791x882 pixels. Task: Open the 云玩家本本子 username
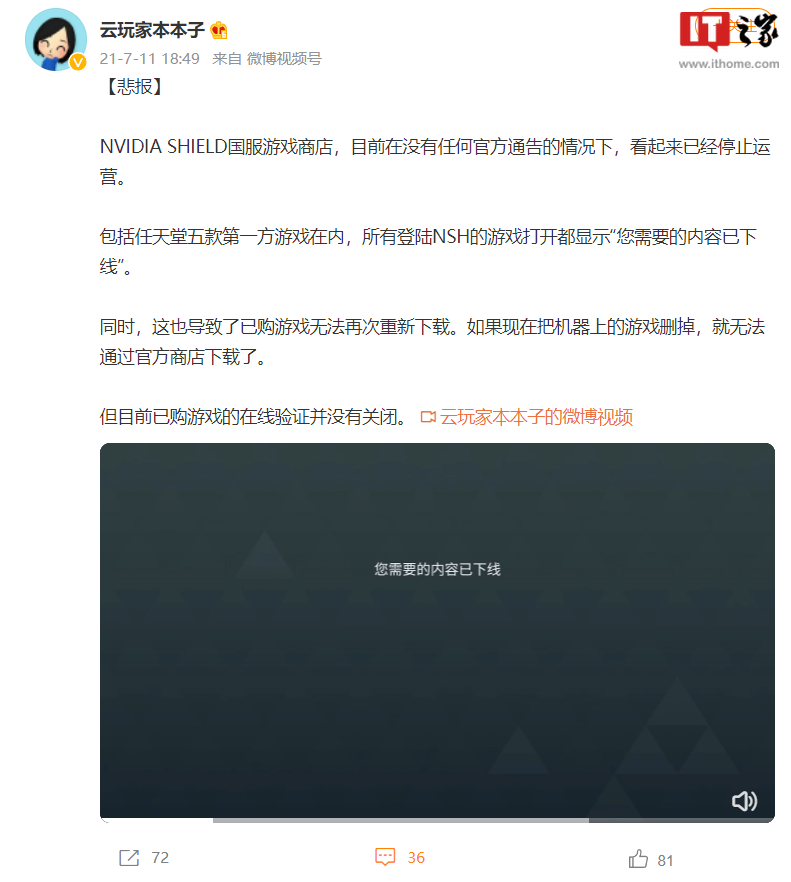point(152,30)
